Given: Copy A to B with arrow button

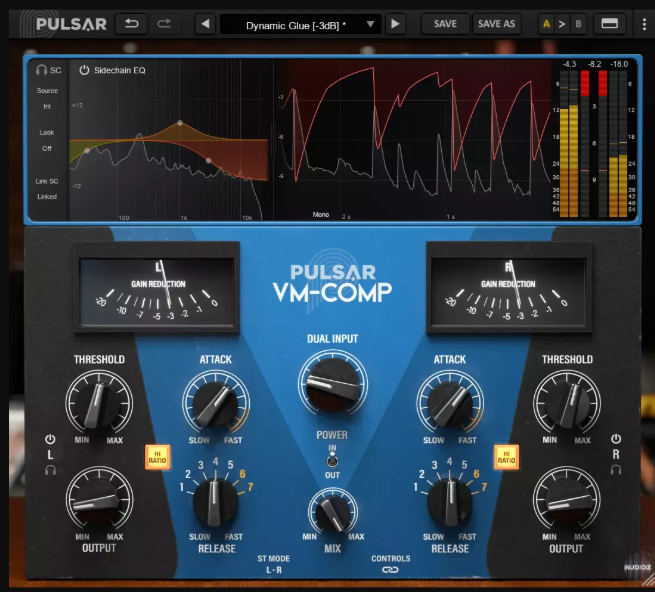Looking at the screenshot, I should click(x=562, y=24).
